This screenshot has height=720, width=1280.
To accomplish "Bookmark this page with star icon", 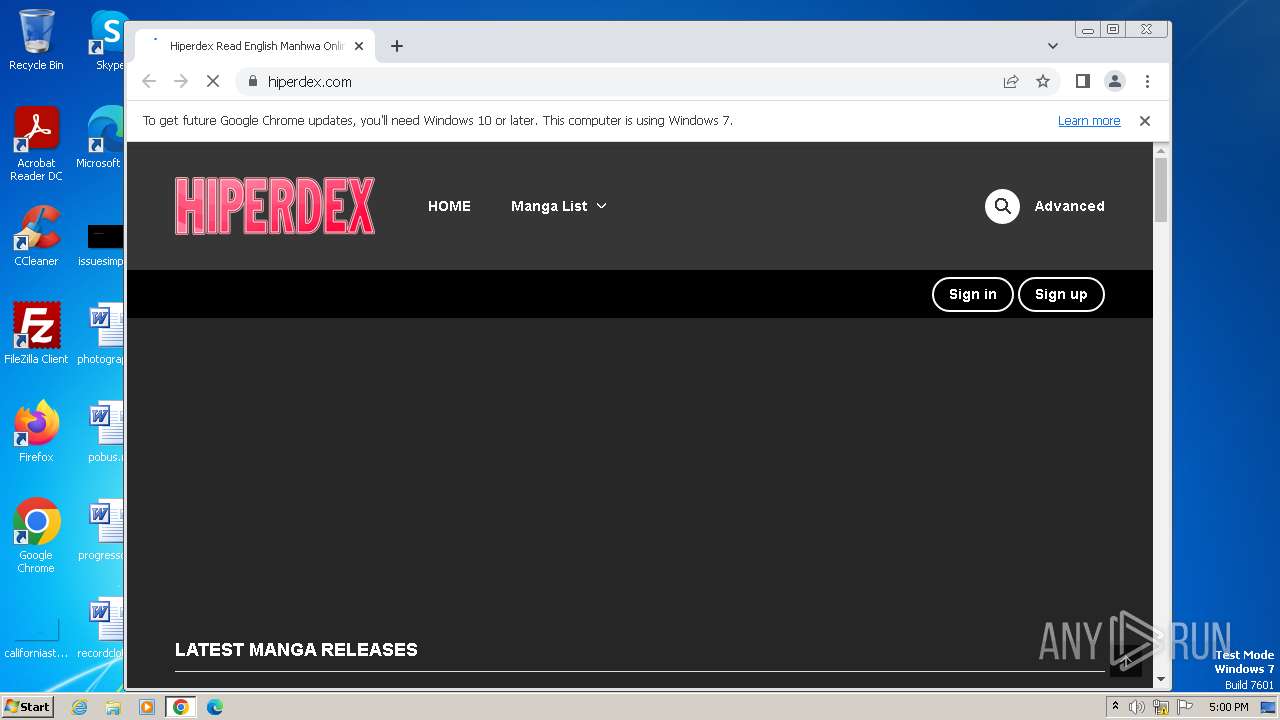I will click(1043, 81).
